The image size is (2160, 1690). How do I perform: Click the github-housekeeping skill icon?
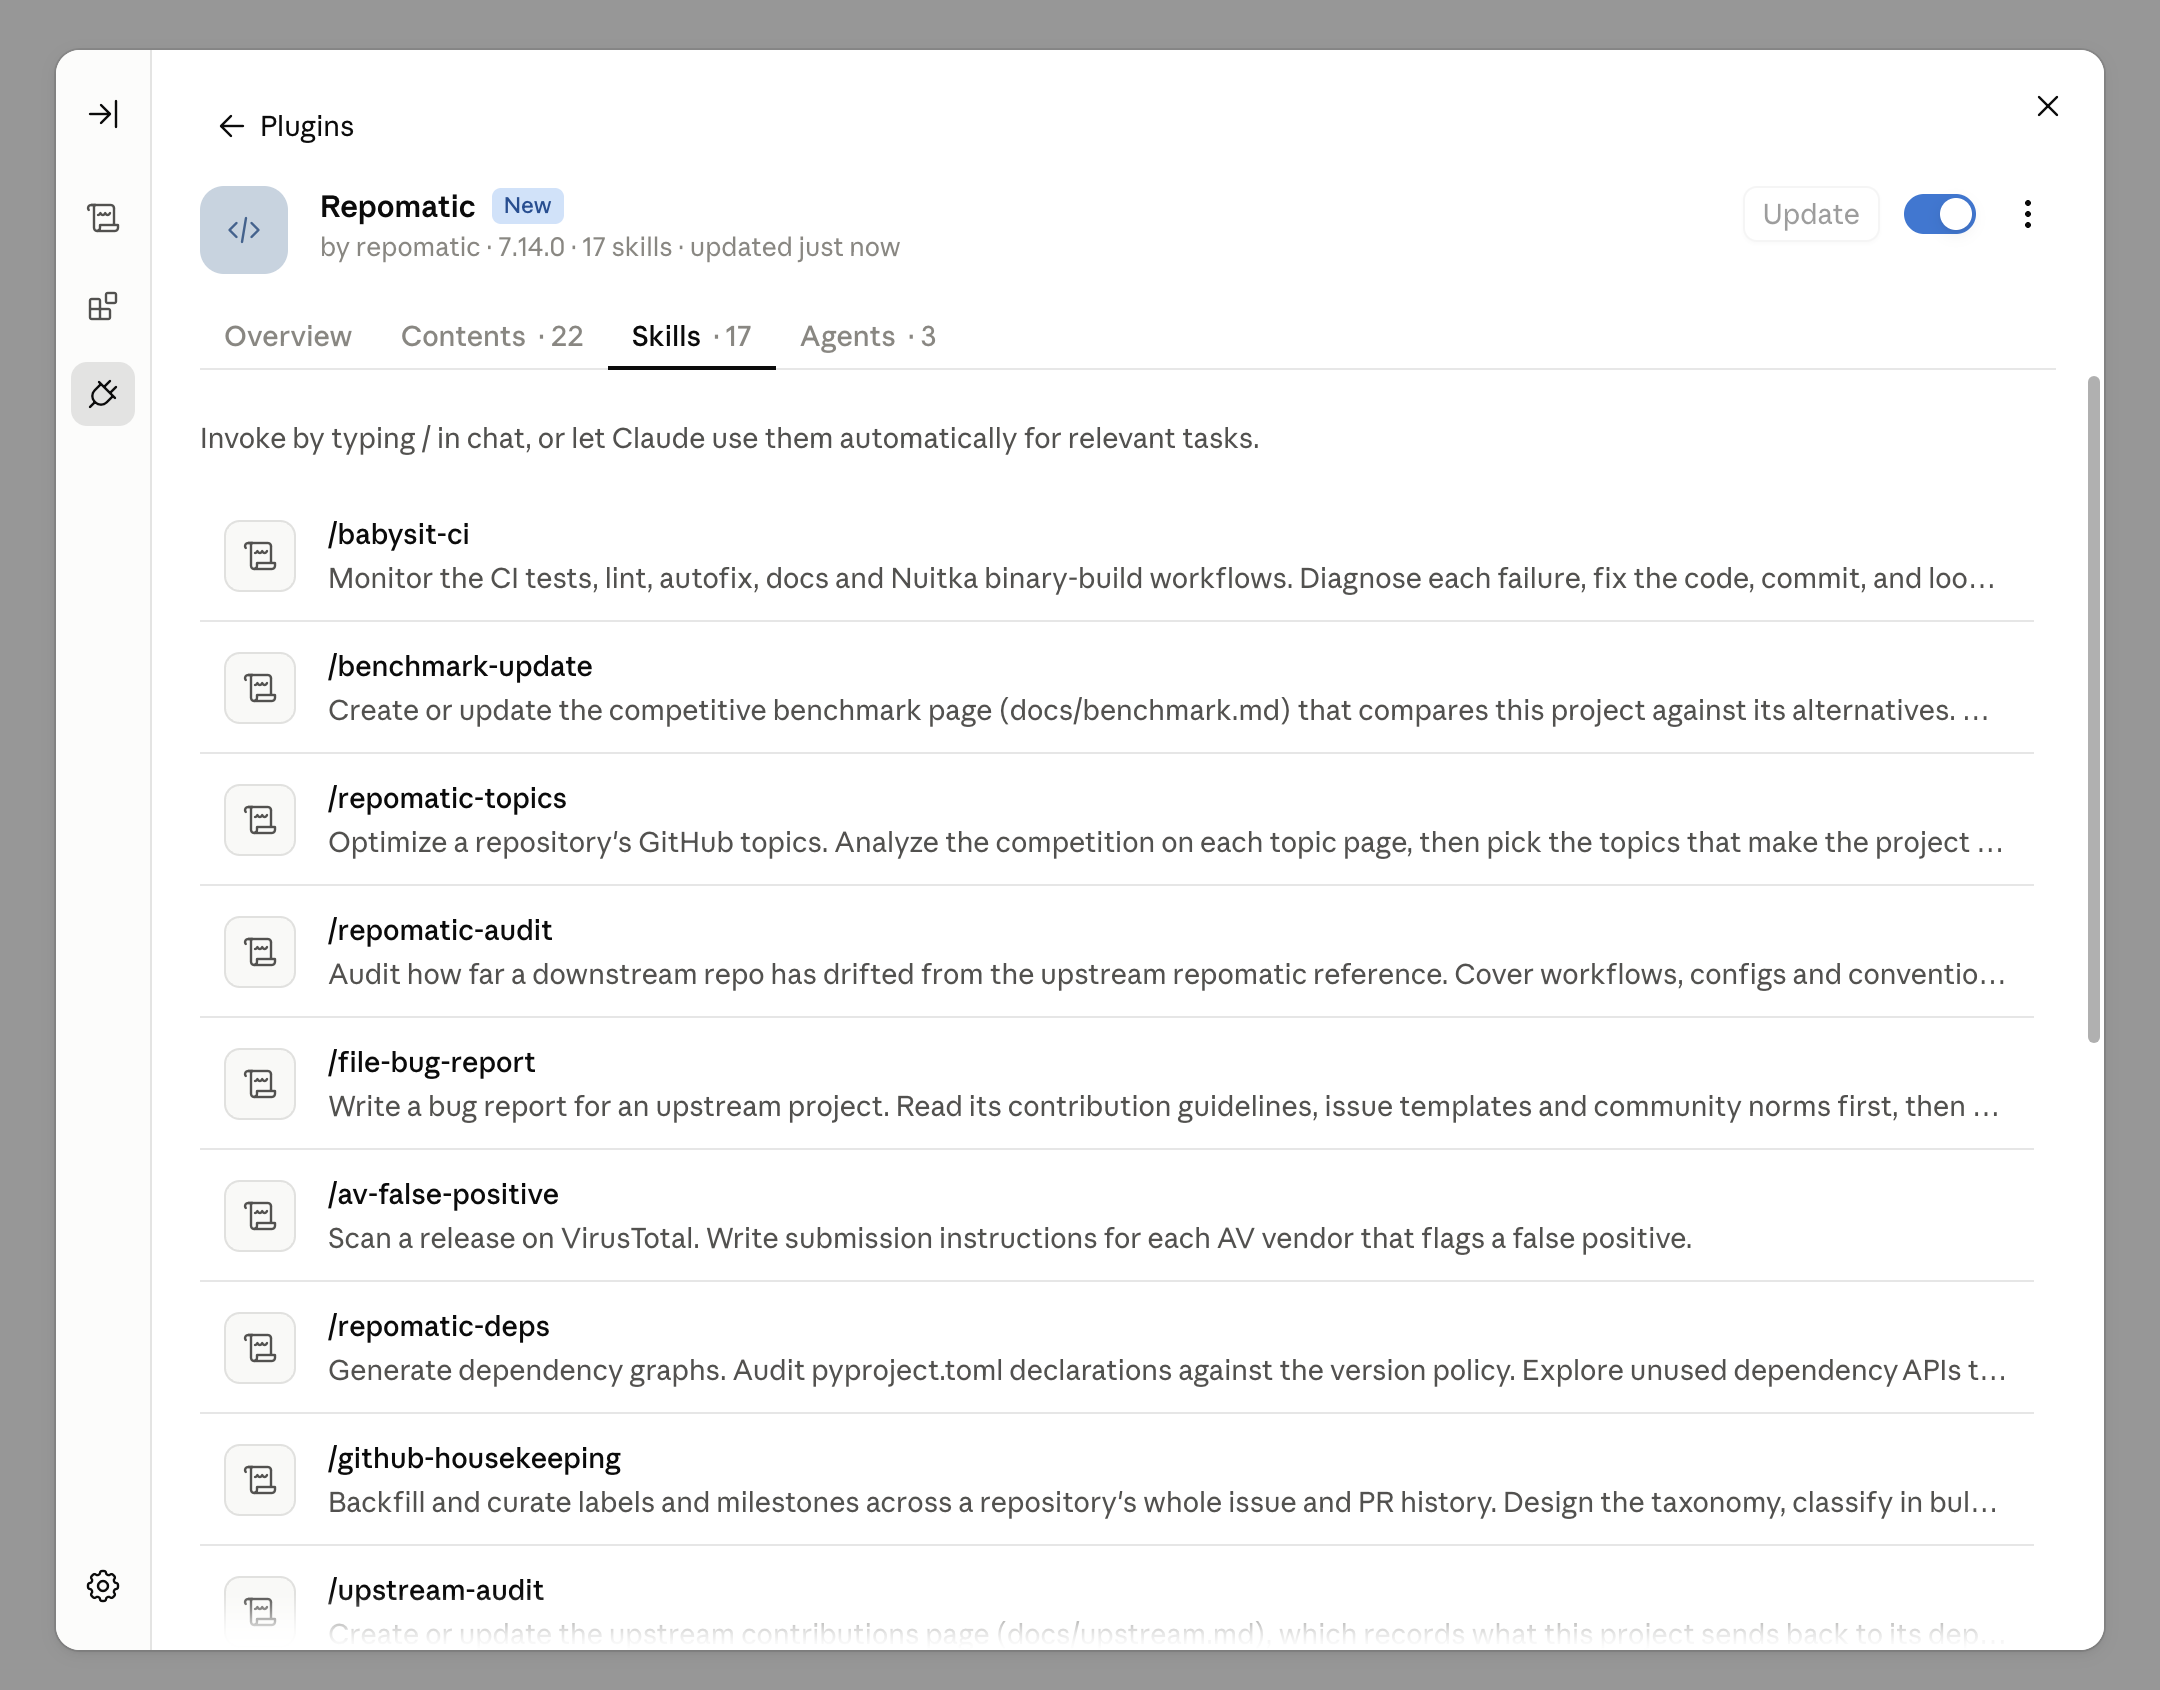pyautogui.click(x=260, y=1480)
